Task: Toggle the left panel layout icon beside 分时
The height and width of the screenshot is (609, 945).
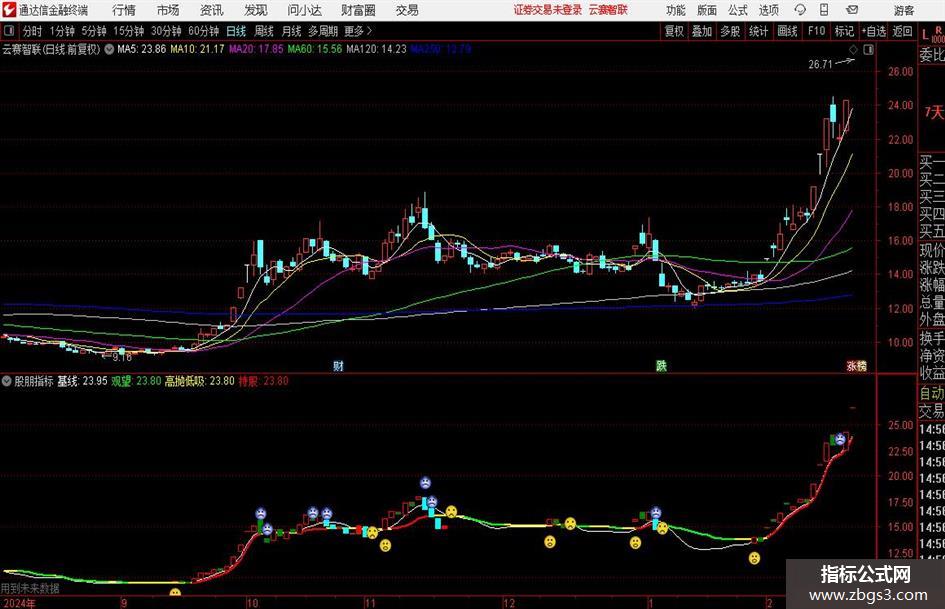Action: 9,31
